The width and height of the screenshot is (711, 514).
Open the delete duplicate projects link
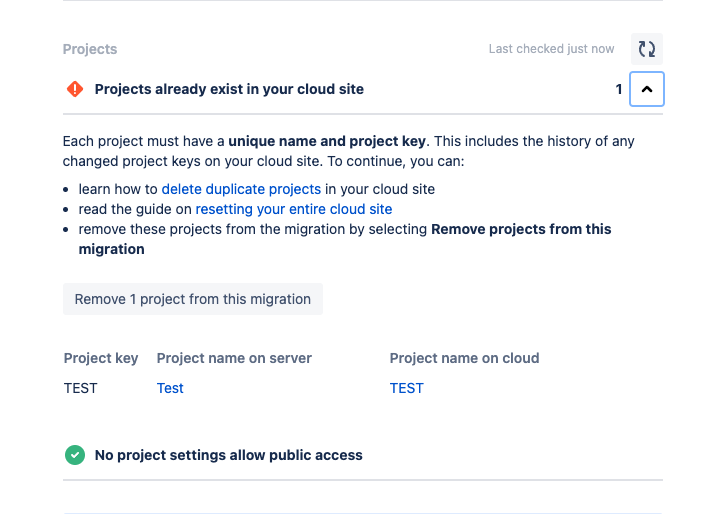click(241, 188)
